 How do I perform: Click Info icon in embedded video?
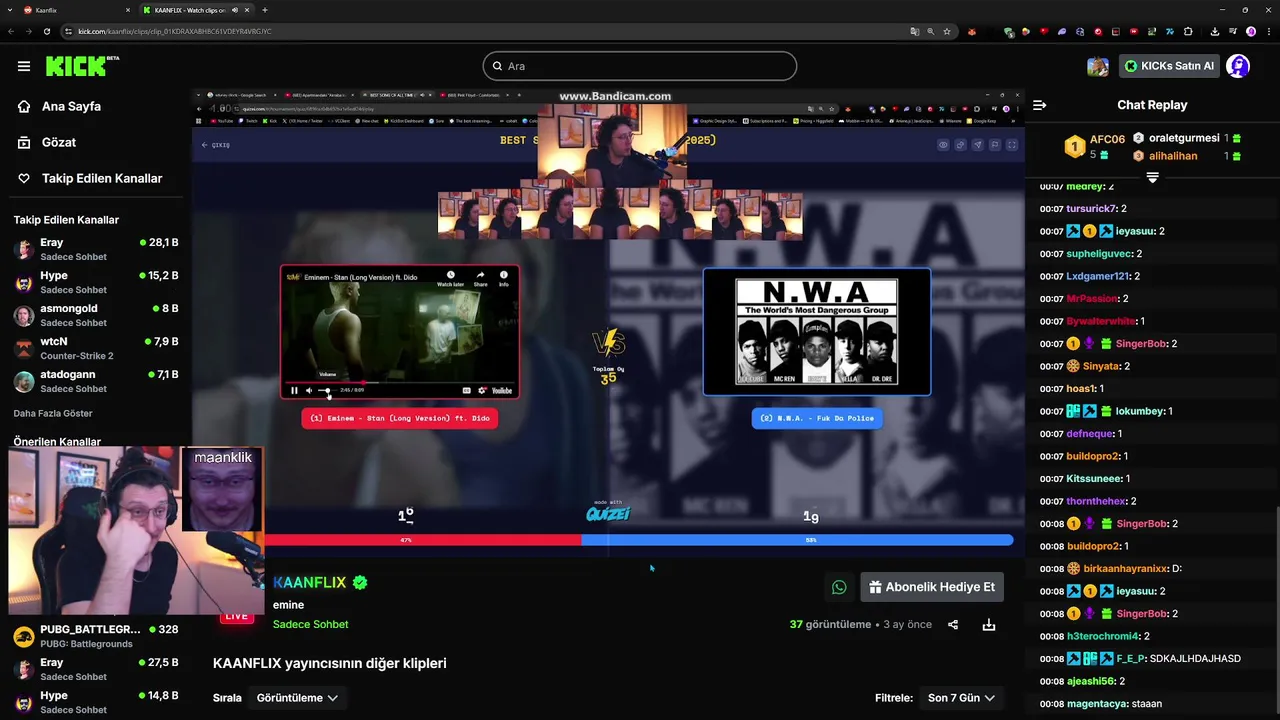pos(503,278)
